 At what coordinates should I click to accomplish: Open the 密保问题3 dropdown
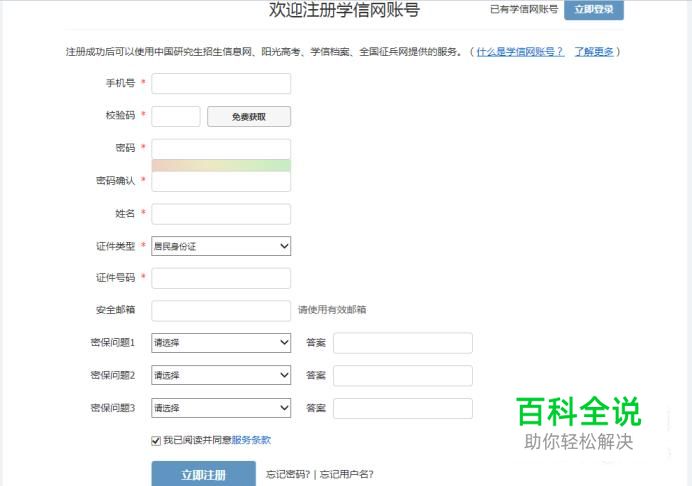pos(221,408)
